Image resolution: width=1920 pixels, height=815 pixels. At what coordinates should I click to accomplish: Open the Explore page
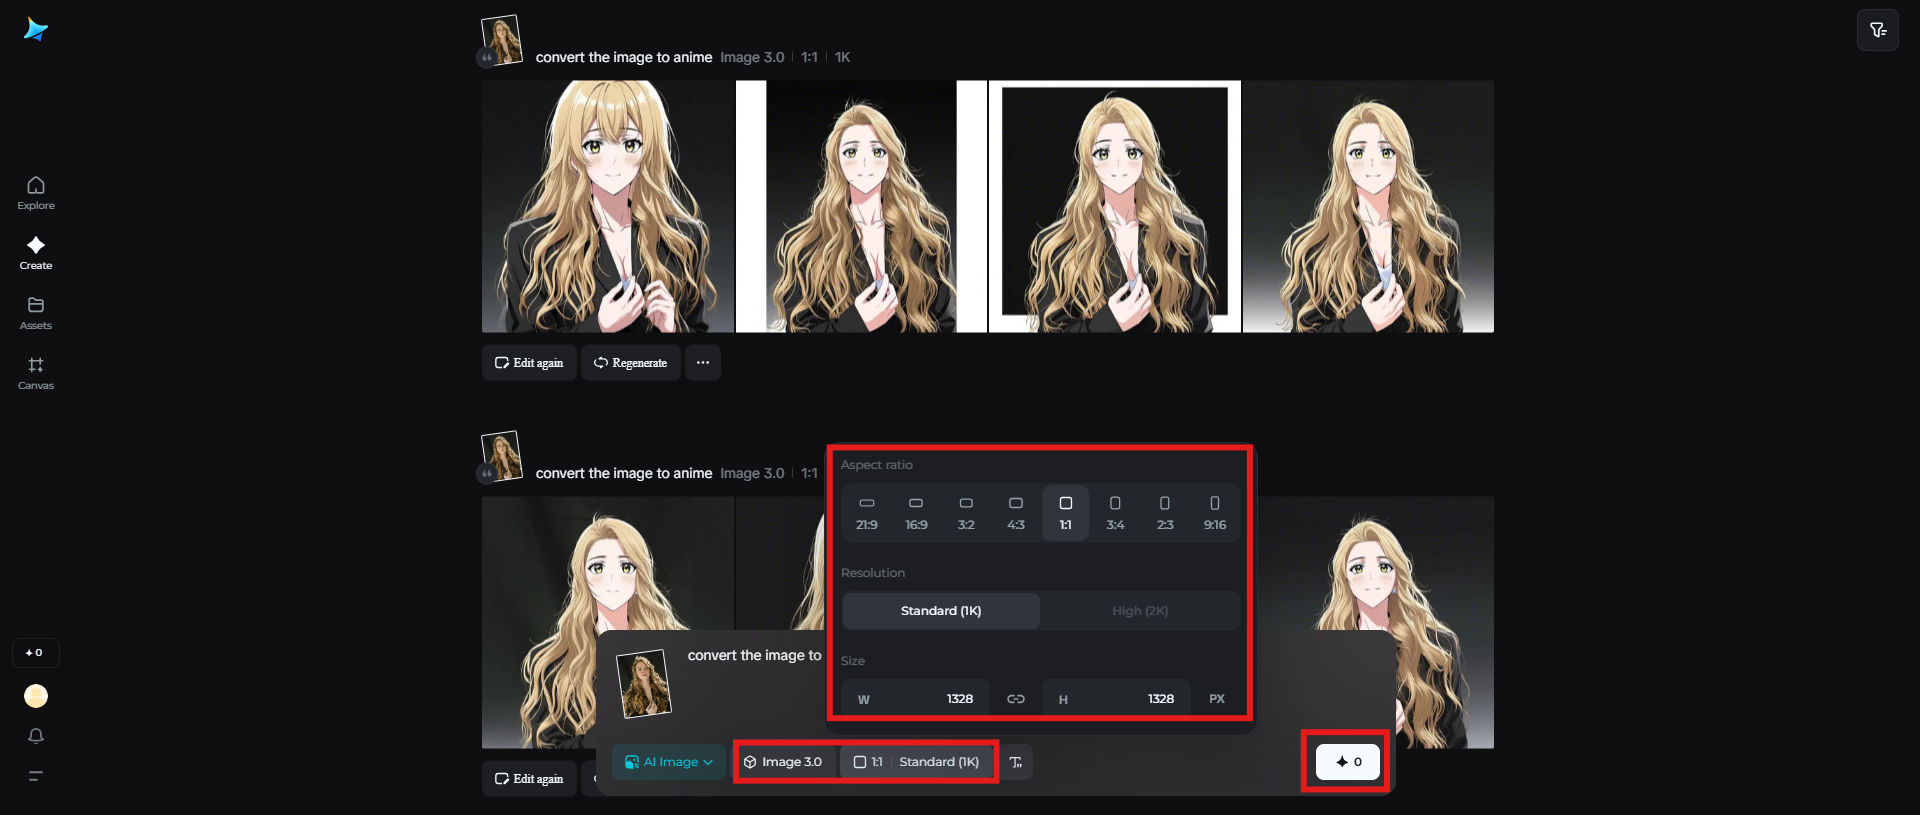click(x=36, y=193)
